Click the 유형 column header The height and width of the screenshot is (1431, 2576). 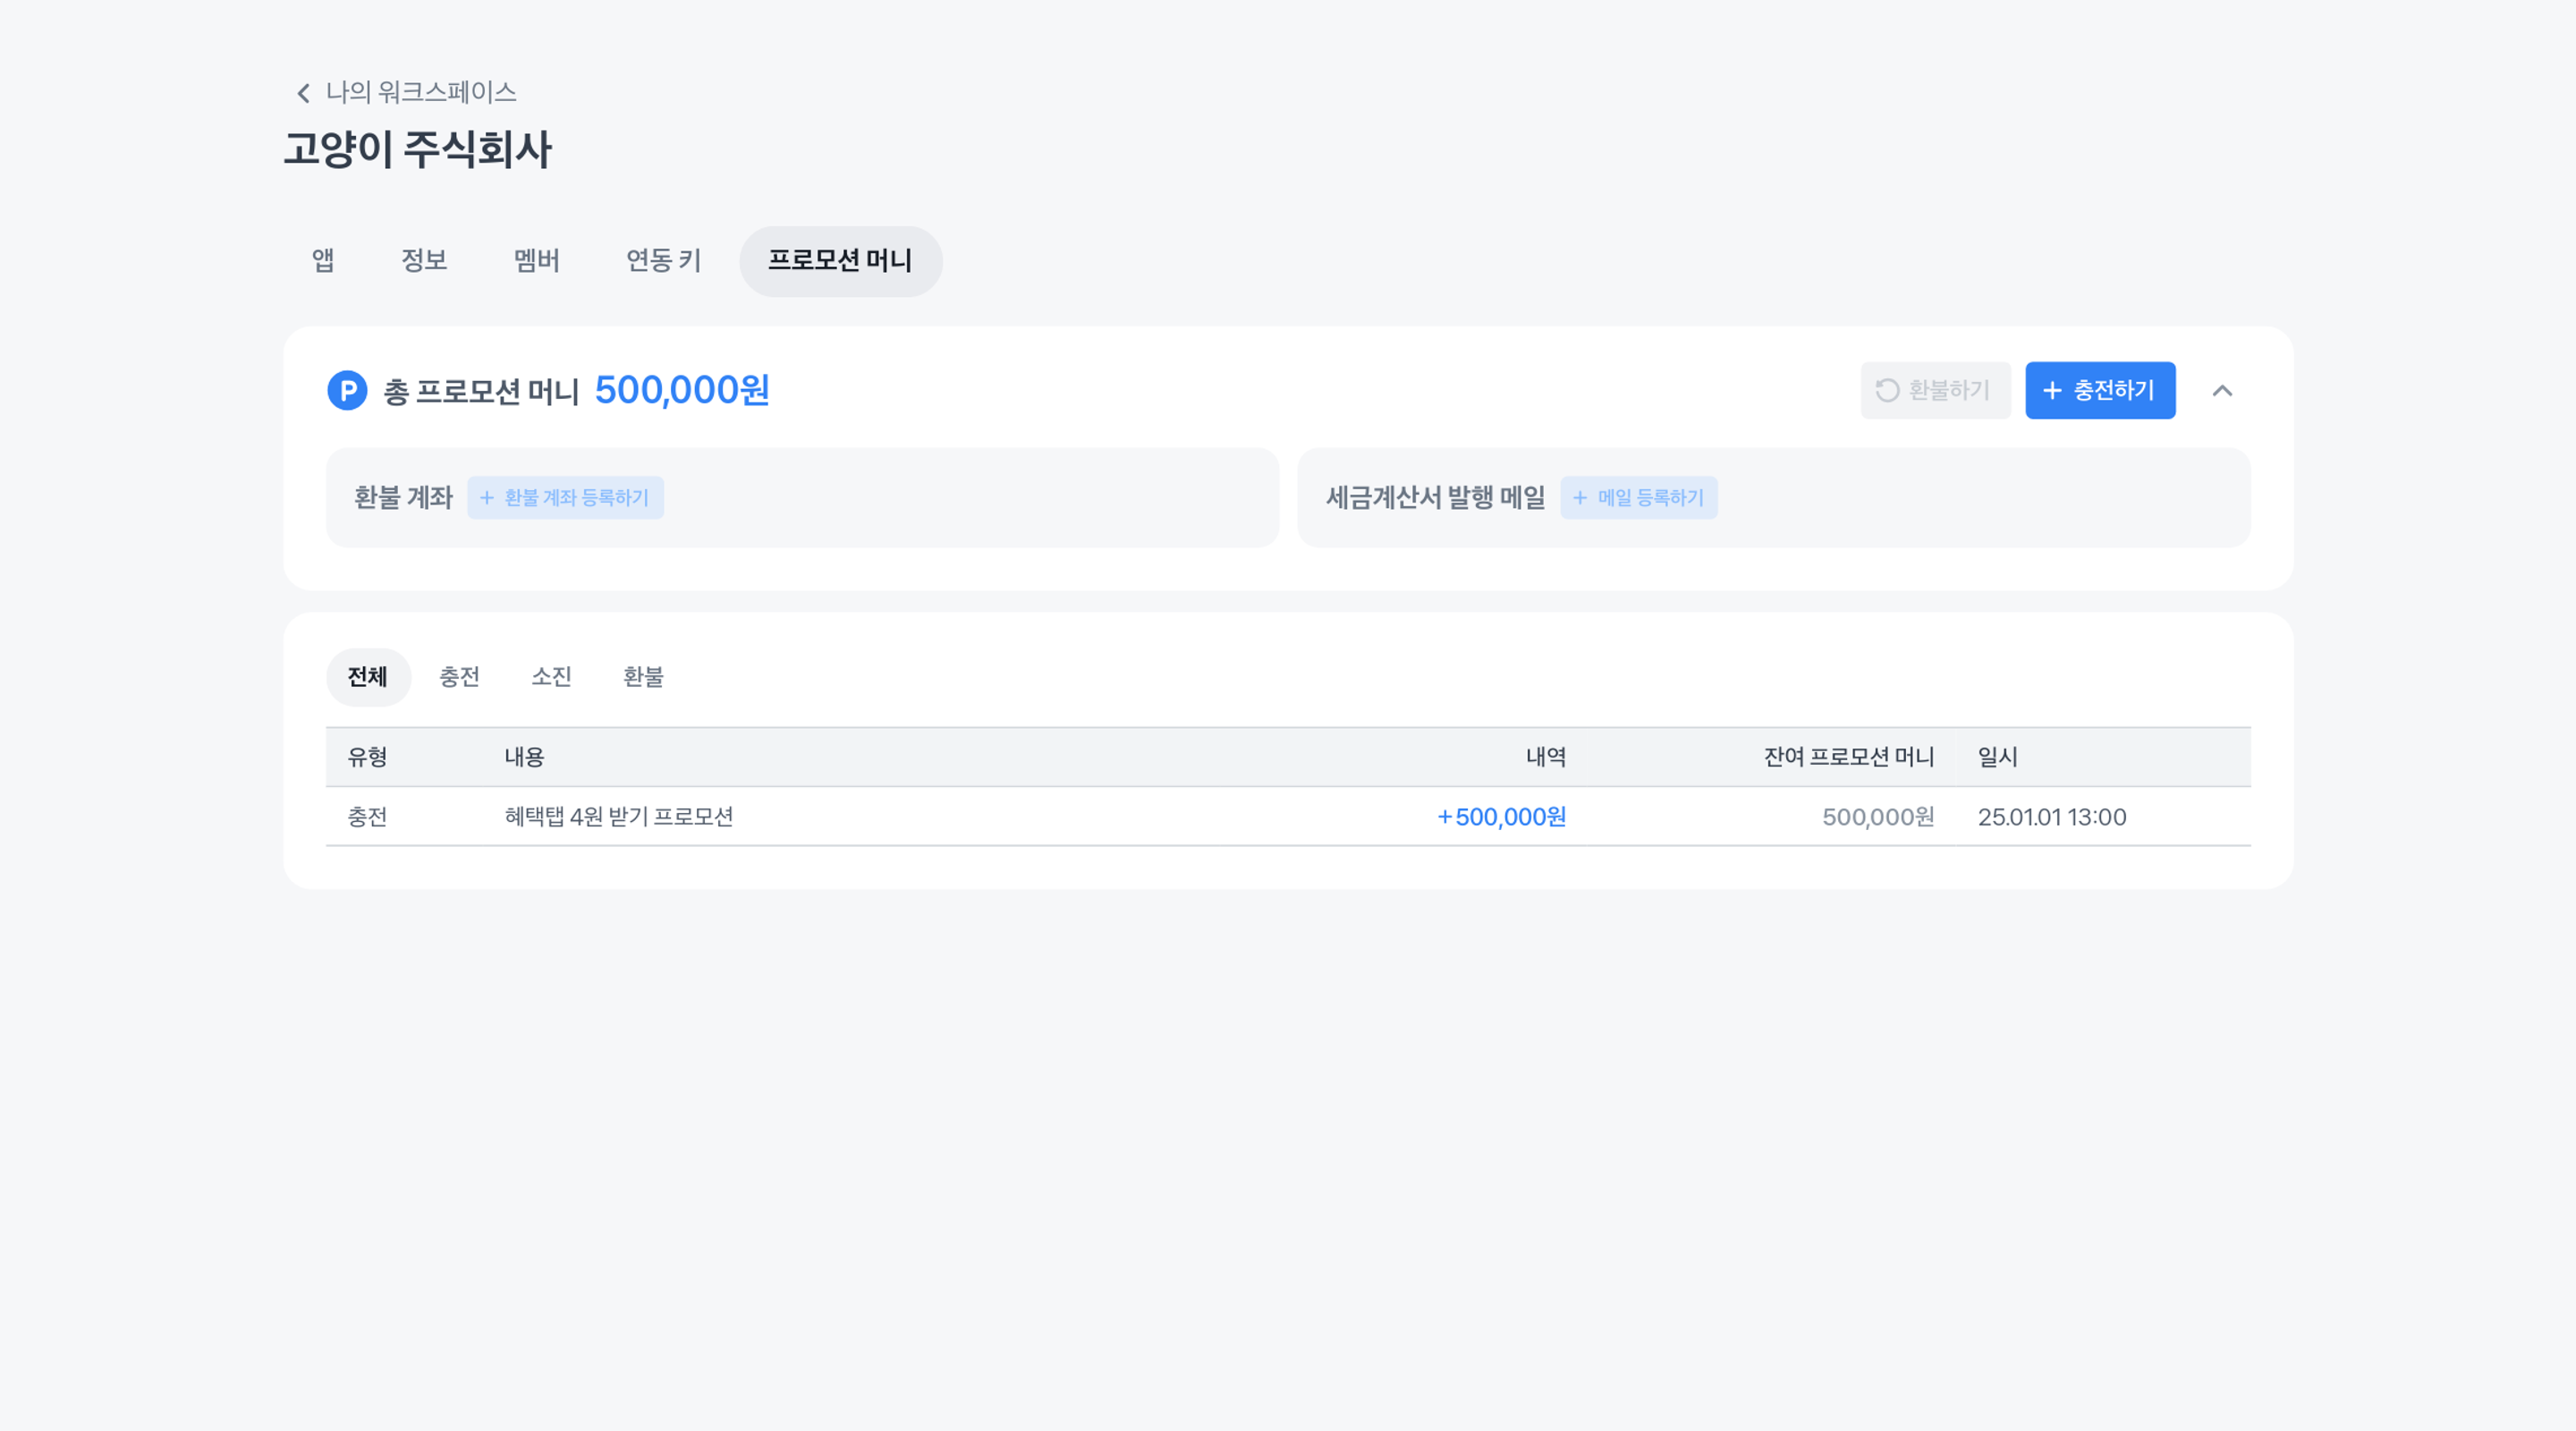pyautogui.click(x=367, y=757)
